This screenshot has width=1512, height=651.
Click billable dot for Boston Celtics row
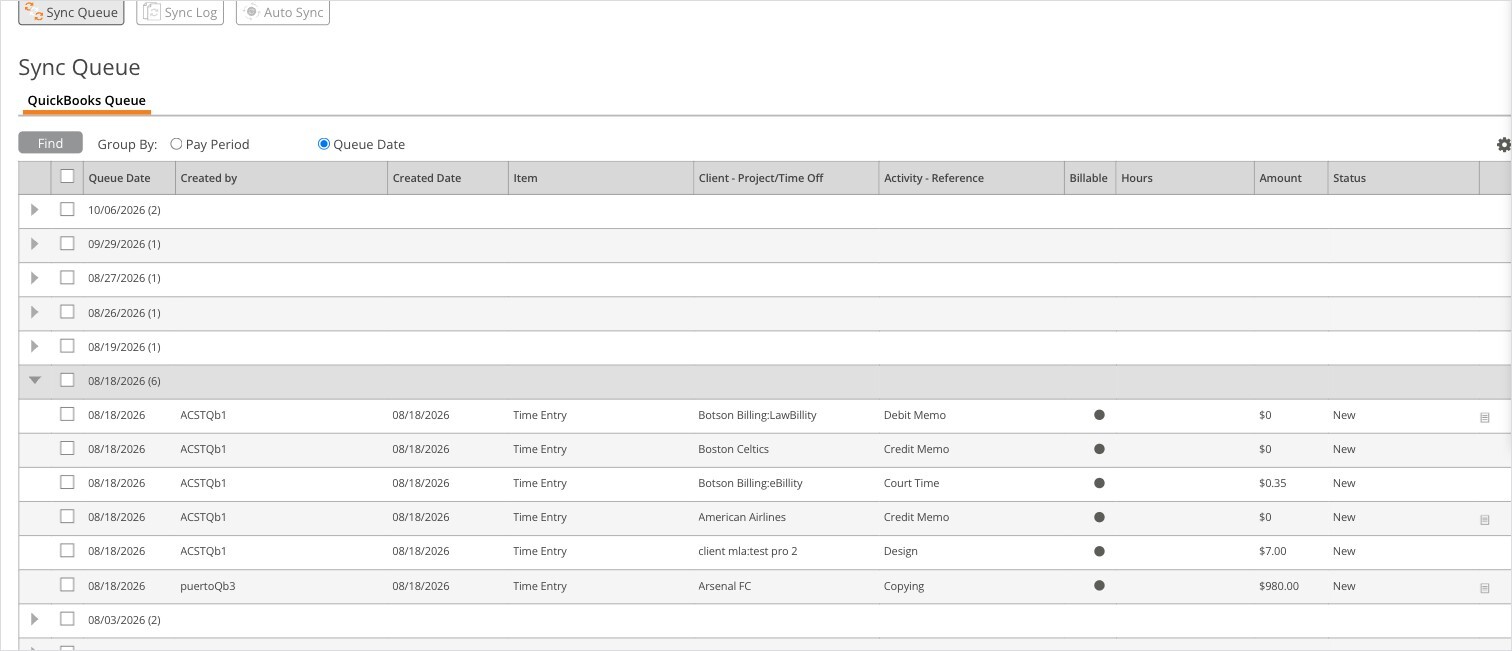pos(1099,449)
